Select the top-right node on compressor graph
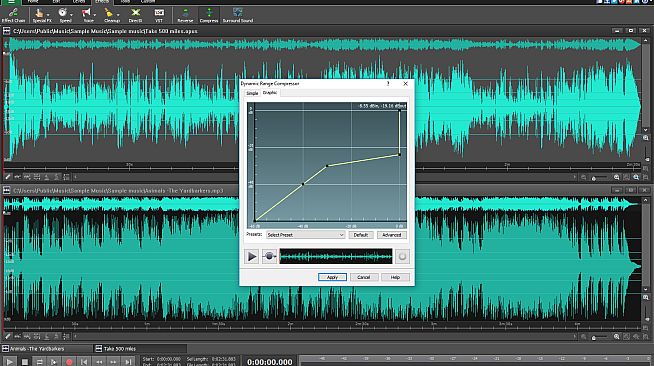Screen dimensions: 654x366 (400, 111)
